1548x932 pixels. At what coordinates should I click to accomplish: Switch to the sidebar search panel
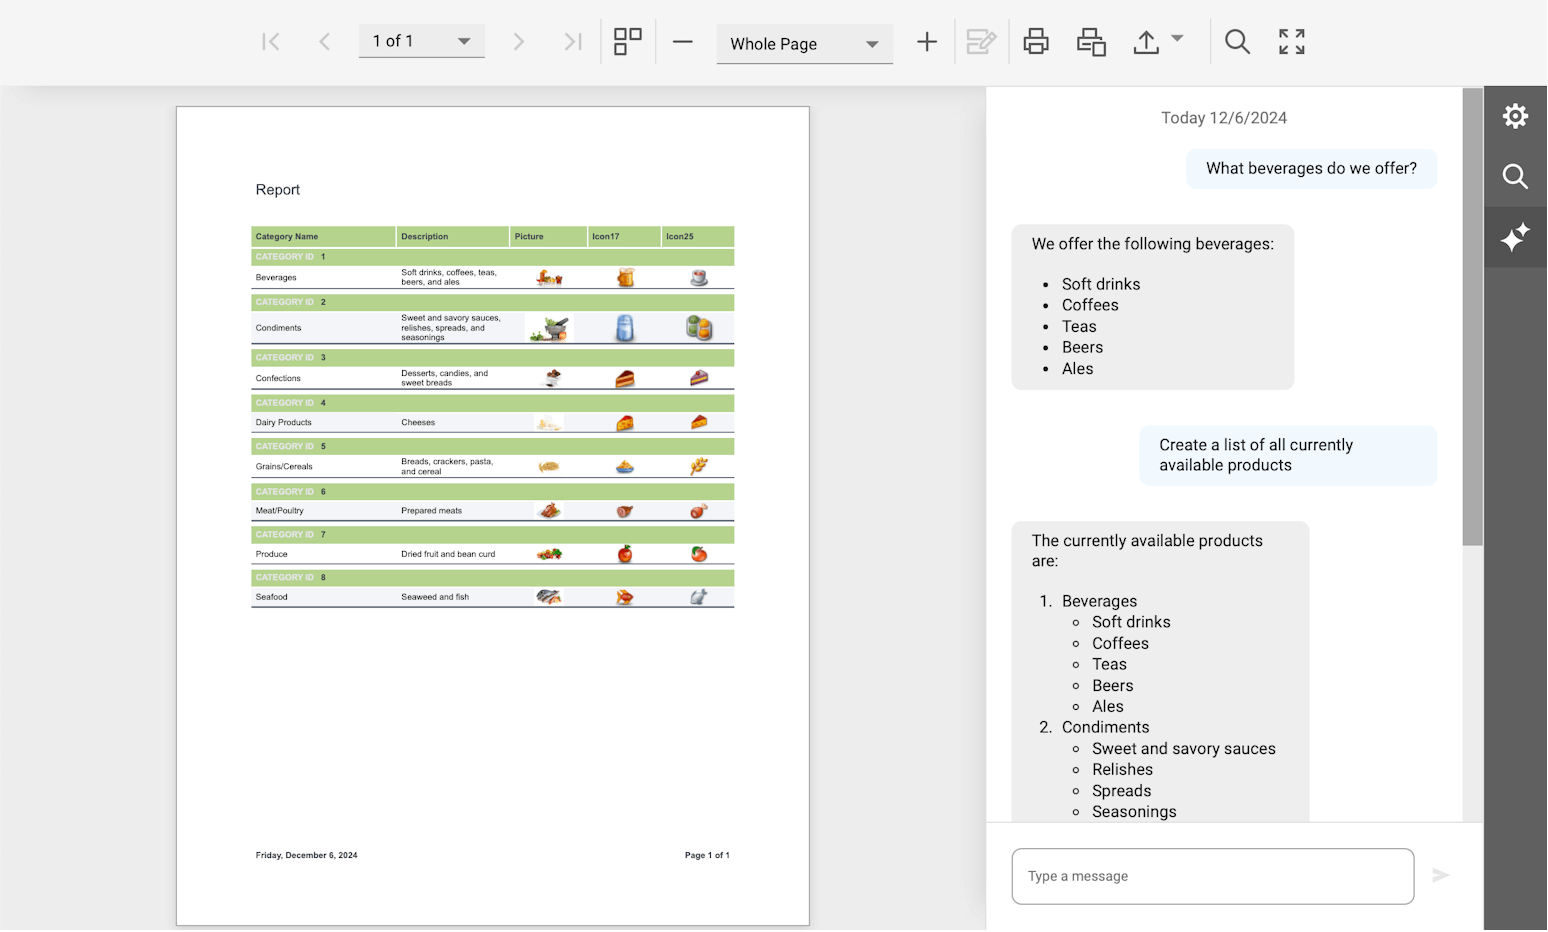coord(1515,177)
